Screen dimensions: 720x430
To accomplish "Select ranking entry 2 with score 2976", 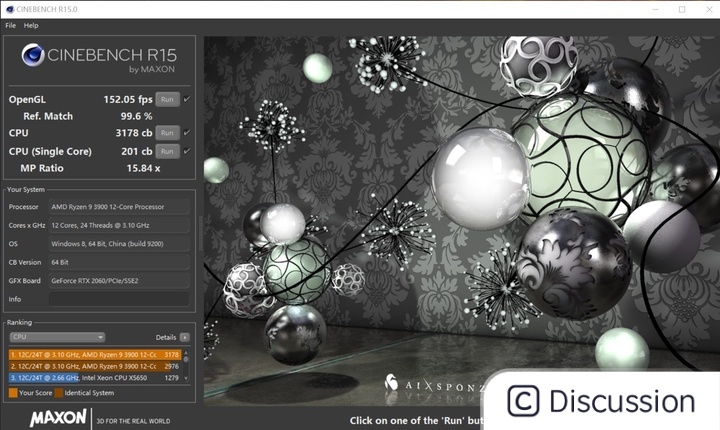I will coord(95,366).
